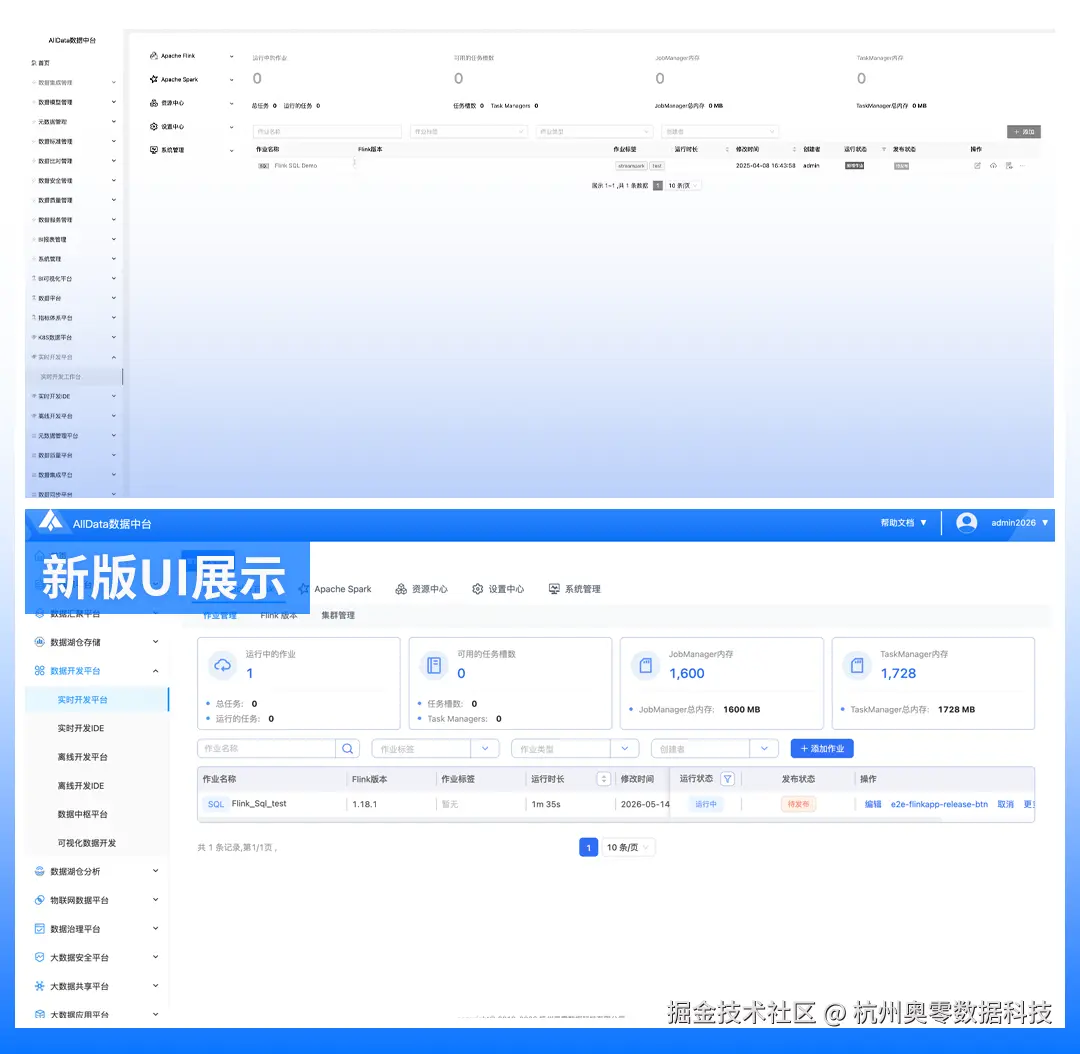The width and height of the screenshot is (1080, 1054).
Task: Click the cloud publish icon on Flink SQL Demo row
Action: pos(993,166)
